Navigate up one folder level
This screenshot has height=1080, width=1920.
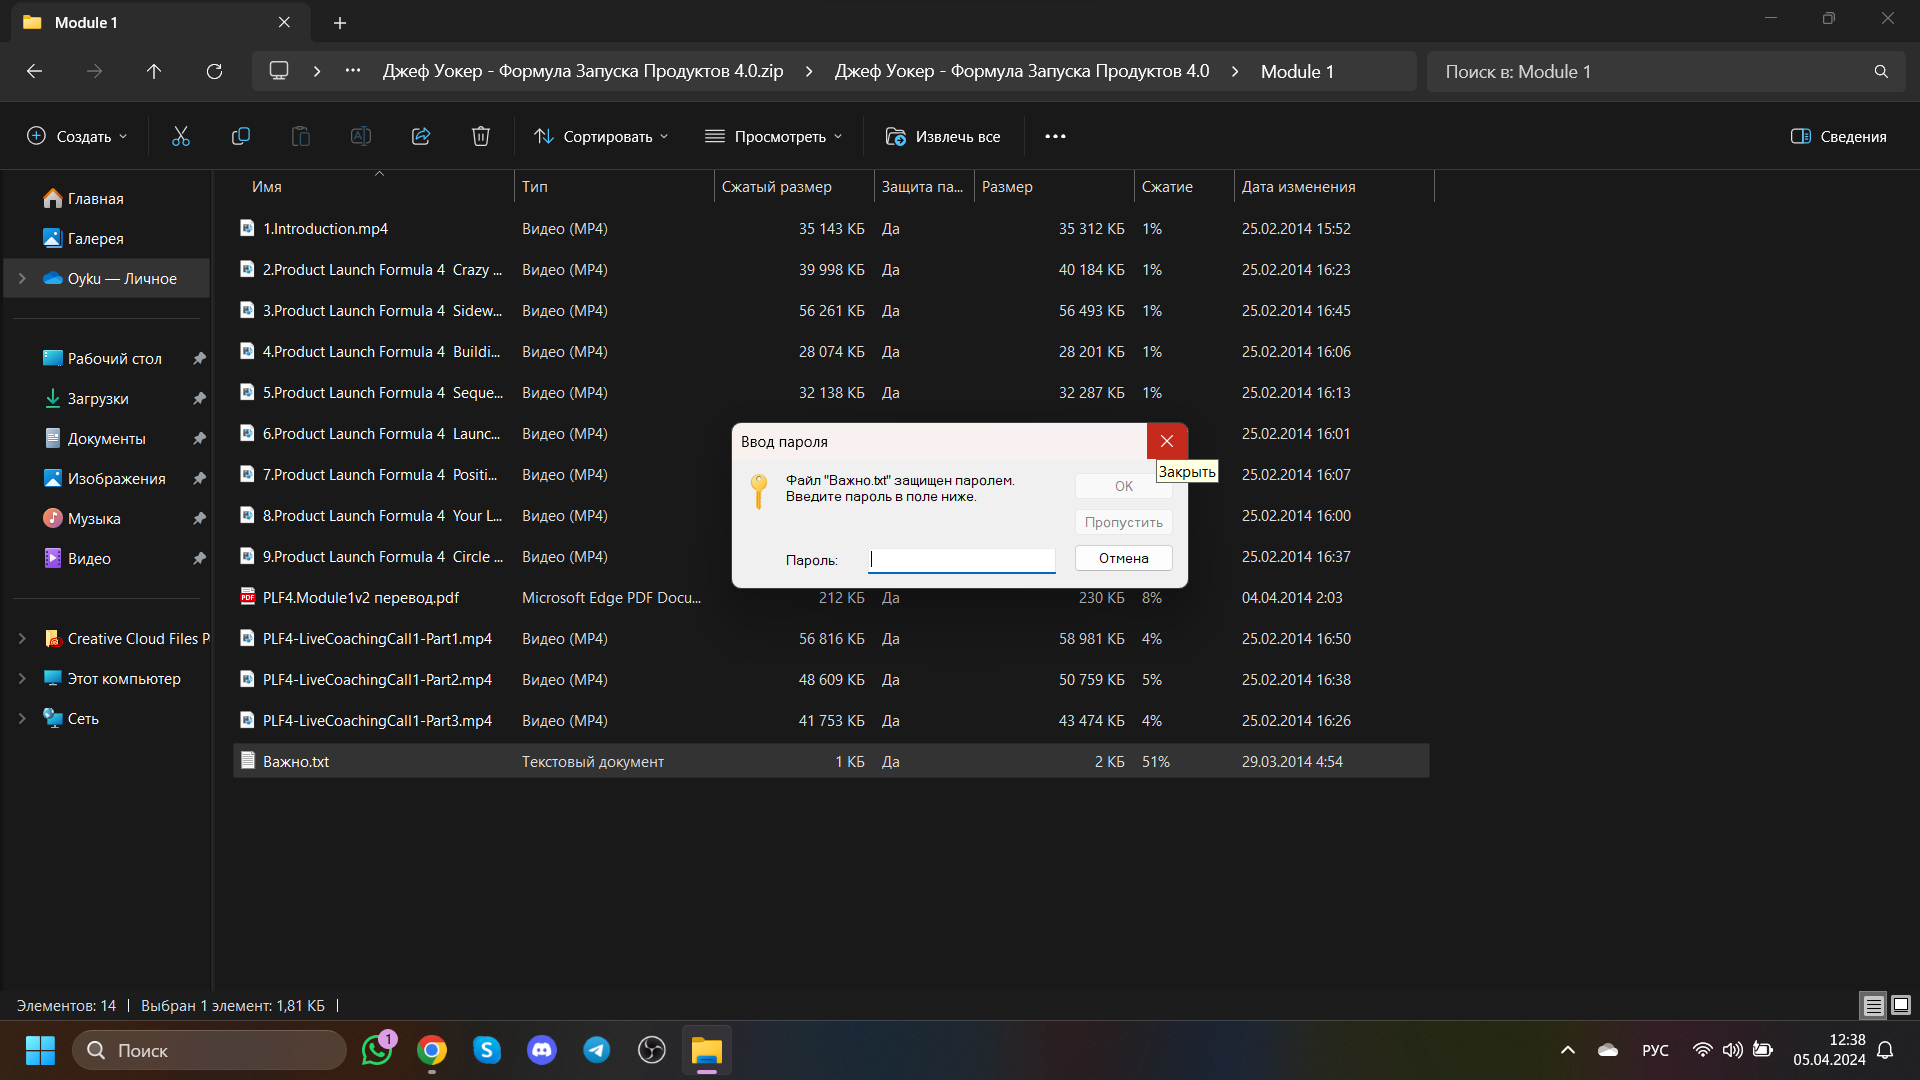click(x=154, y=71)
